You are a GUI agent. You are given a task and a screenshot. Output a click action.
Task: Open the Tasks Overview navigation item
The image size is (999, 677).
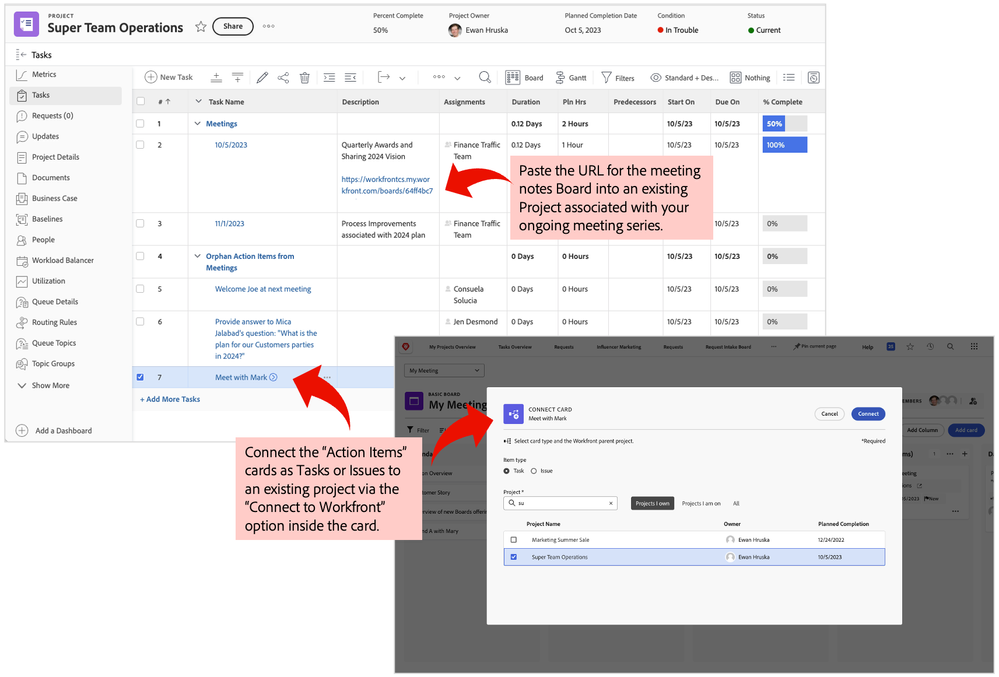(516, 346)
